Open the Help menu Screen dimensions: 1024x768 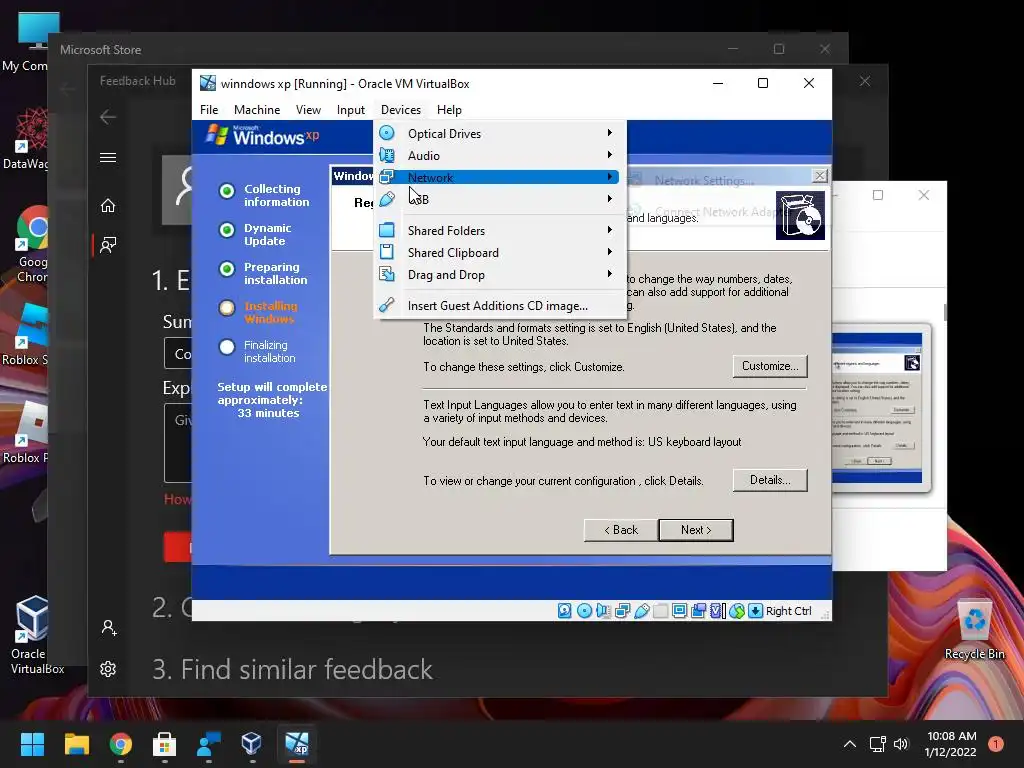click(x=449, y=110)
